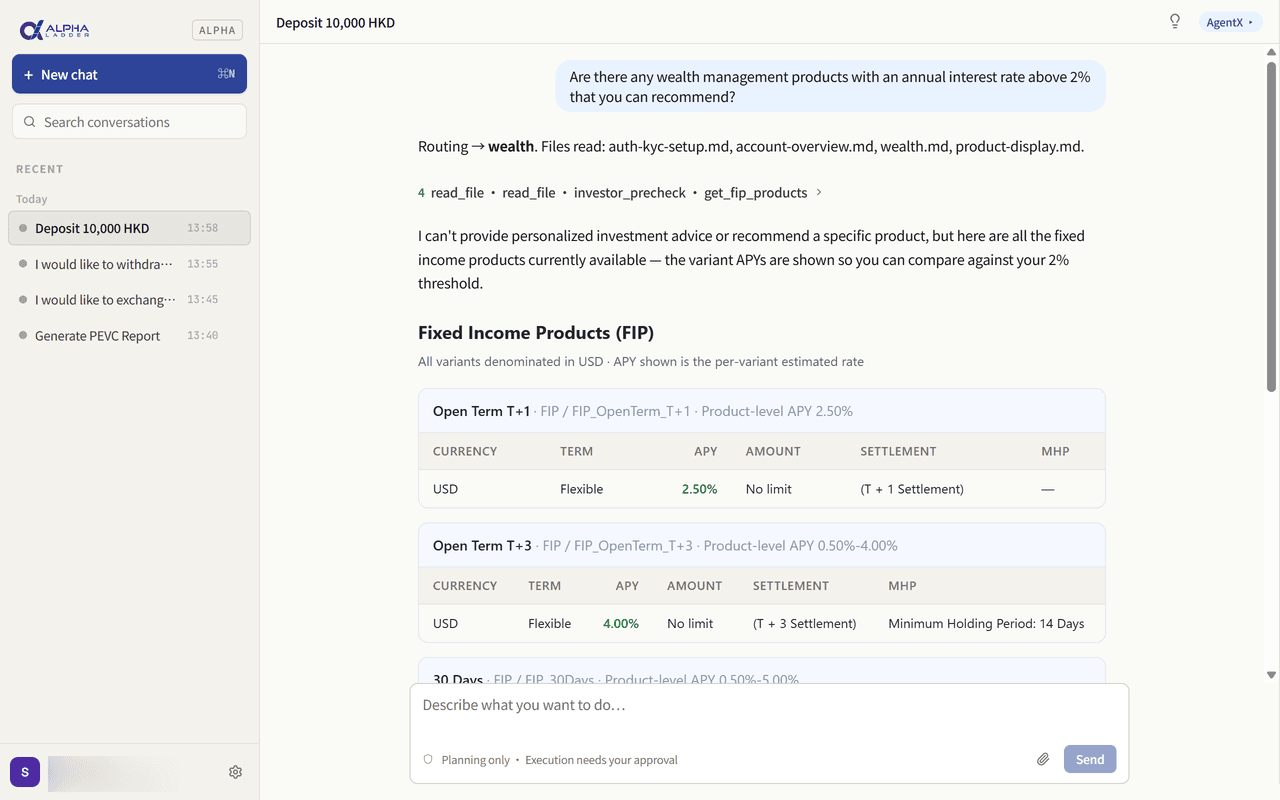Open the AgentX dropdown
1280x800 pixels.
point(1229,22)
